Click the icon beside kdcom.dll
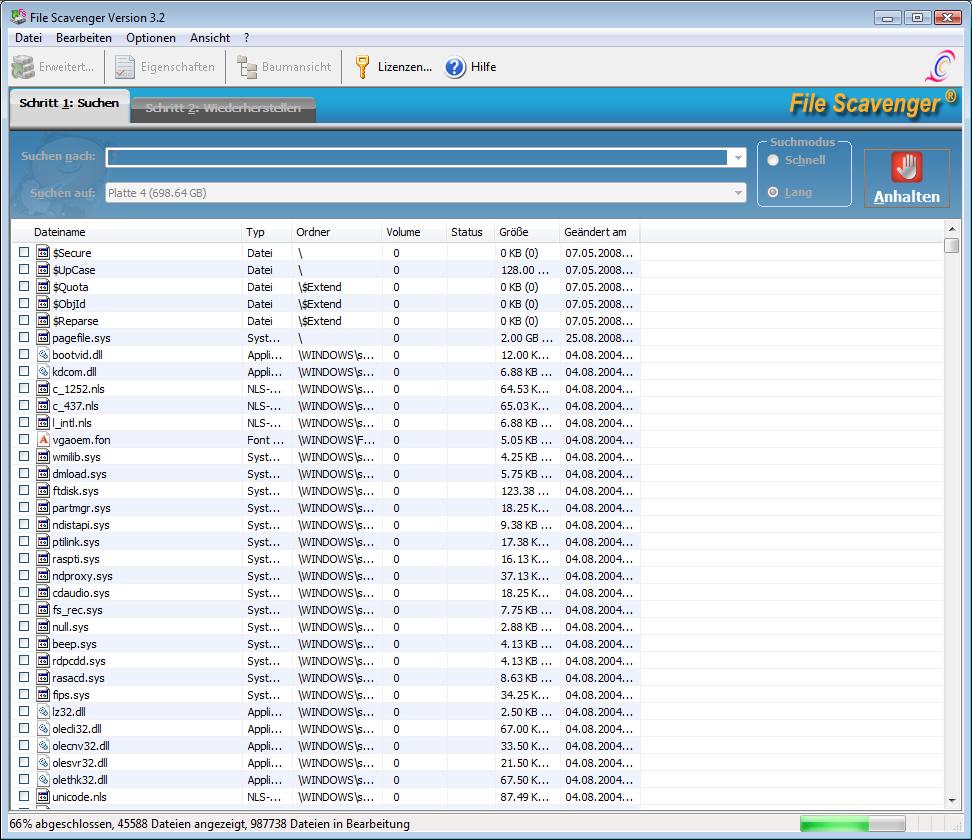 pos(43,372)
